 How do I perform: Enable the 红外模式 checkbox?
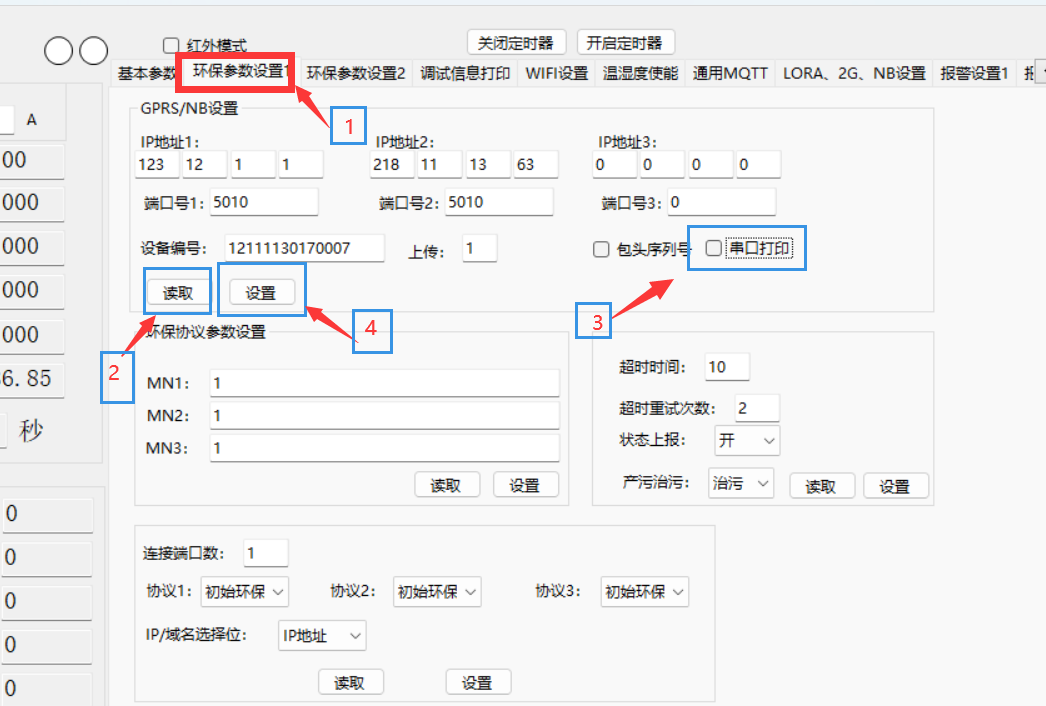tap(171, 45)
